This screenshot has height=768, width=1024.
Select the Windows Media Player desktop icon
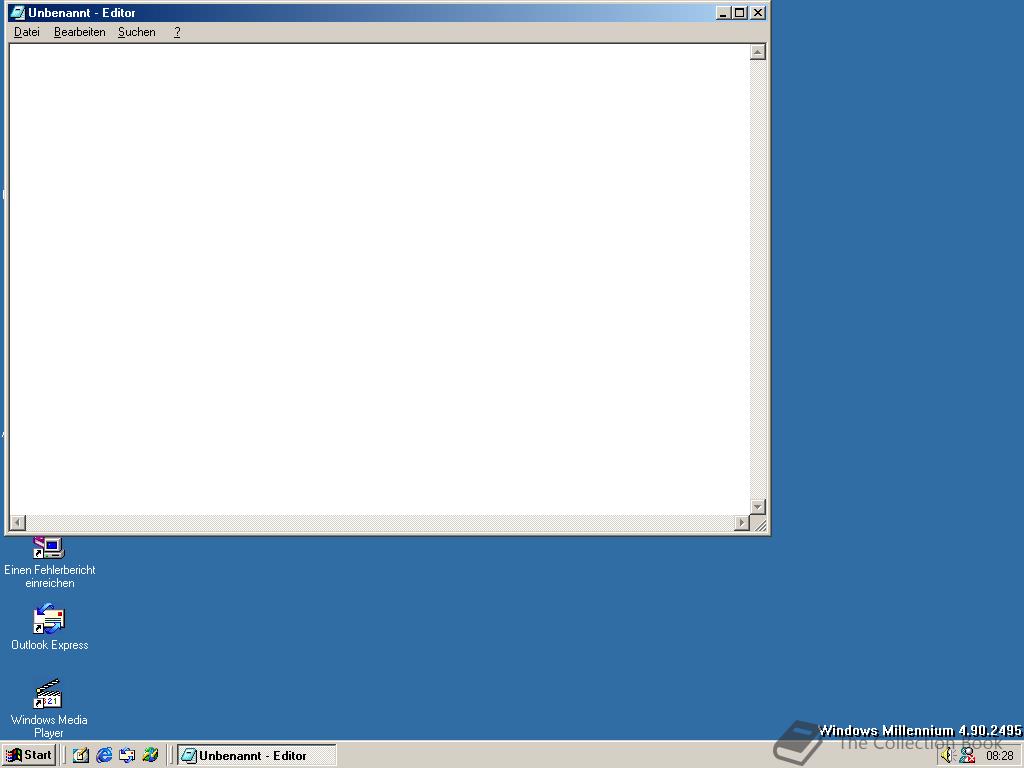tap(49, 709)
